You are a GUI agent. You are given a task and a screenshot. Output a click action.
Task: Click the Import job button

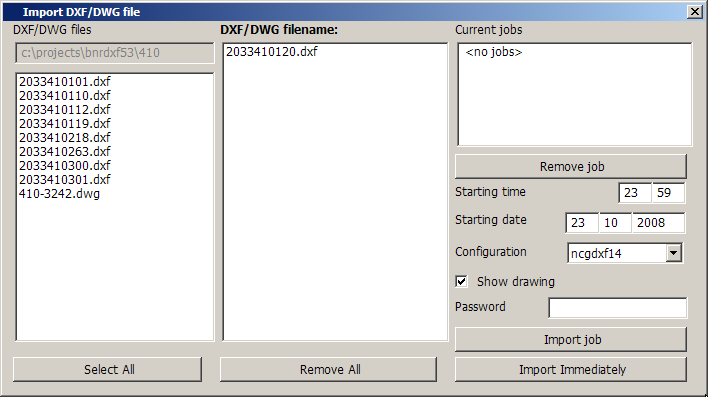click(x=571, y=340)
